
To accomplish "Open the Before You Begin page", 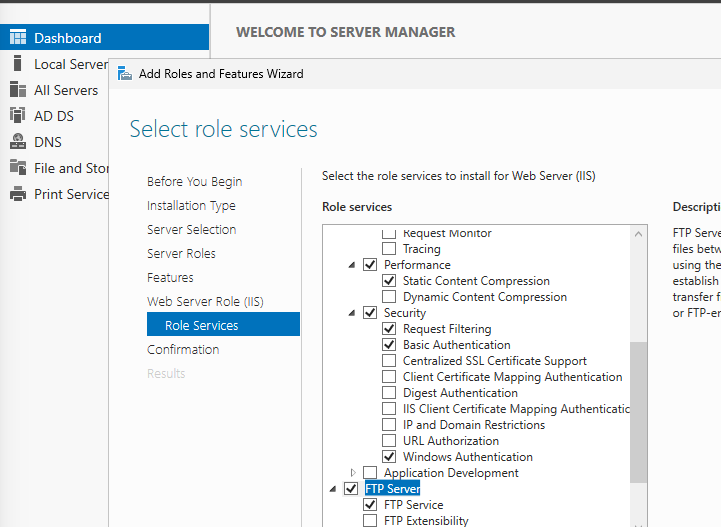I will (x=194, y=181).
